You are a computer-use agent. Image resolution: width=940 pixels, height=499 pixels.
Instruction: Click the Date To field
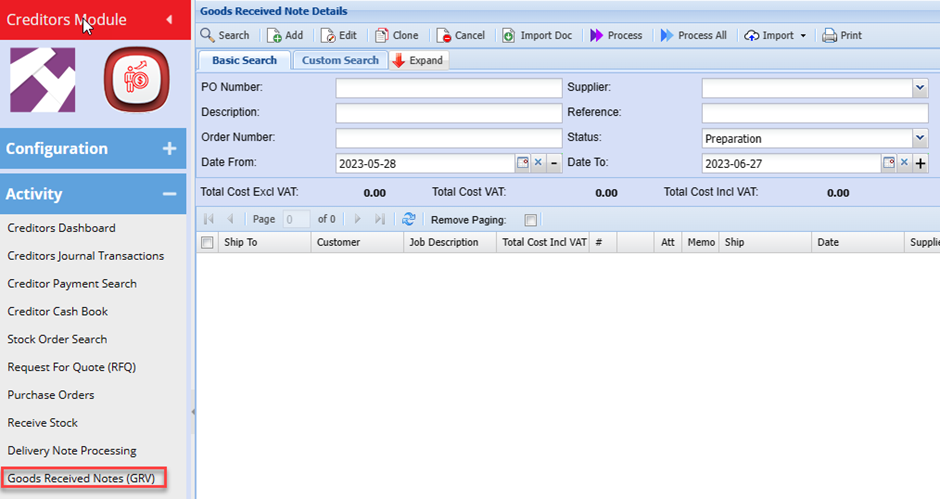tap(791, 164)
